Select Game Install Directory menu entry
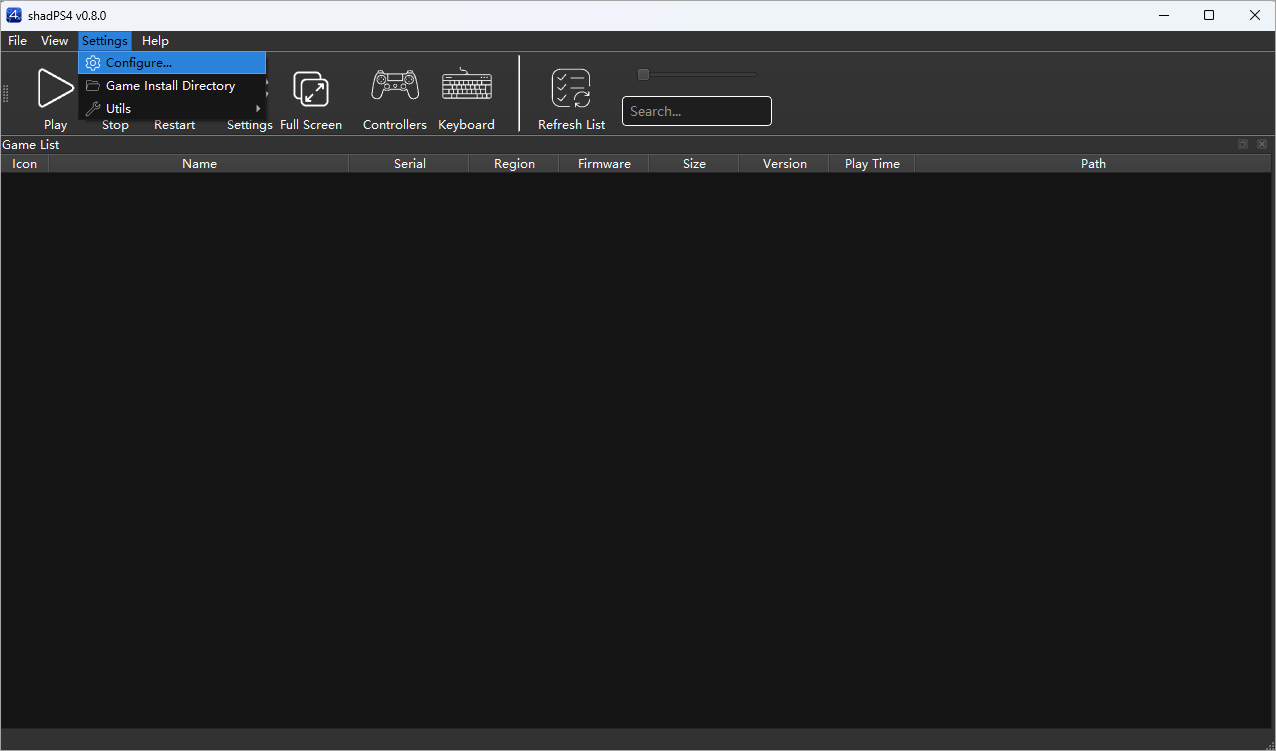Image resolution: width=1276 pixels, height=751 pixels. (x=170, y=86)
